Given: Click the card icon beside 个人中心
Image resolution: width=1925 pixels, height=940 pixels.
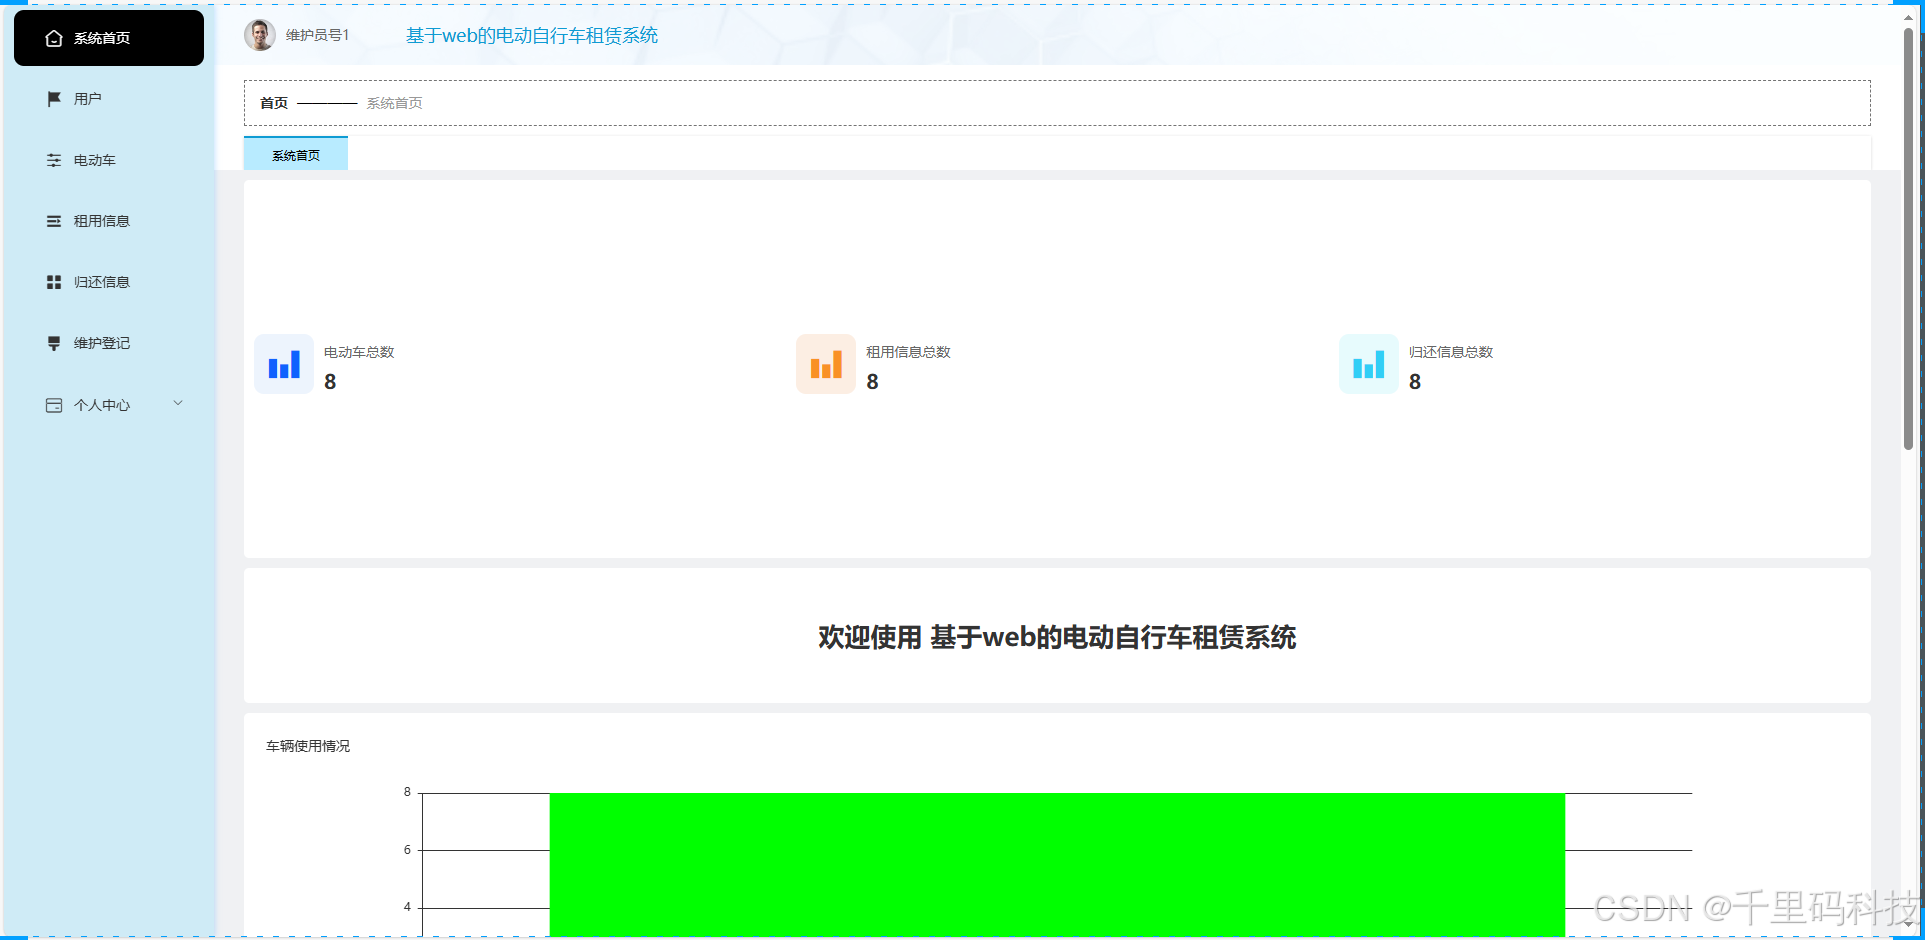Looking at the screenshot, I should [54, 405].
